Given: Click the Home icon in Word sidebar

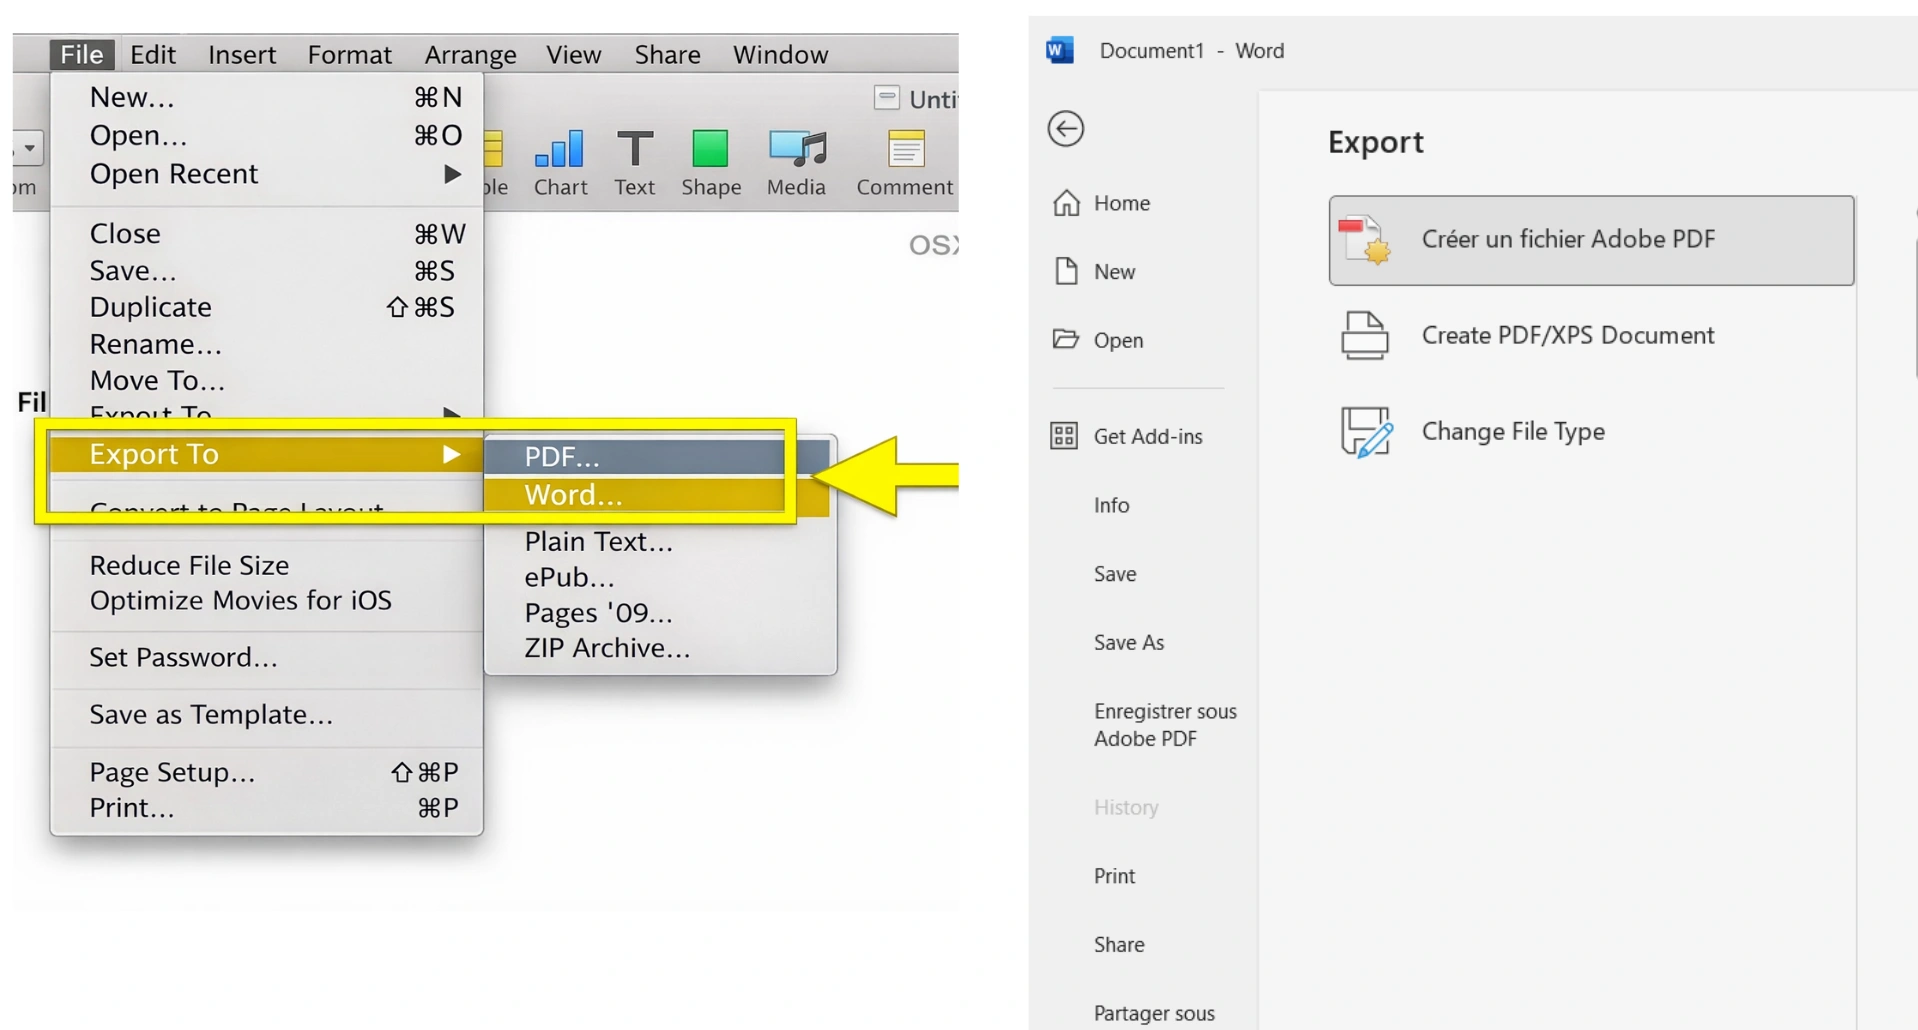Looking at the screenshot, I should click(x=1068, y=202).
